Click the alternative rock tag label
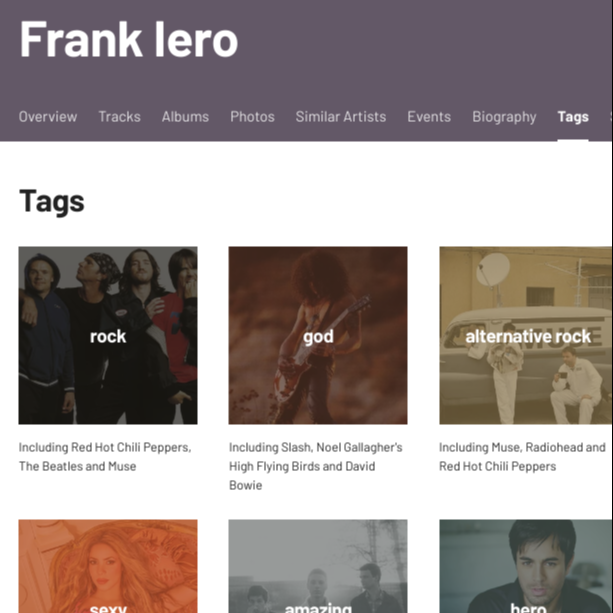Image resolution: width=613 pixels, height=613 pixels. coord(528,337)
